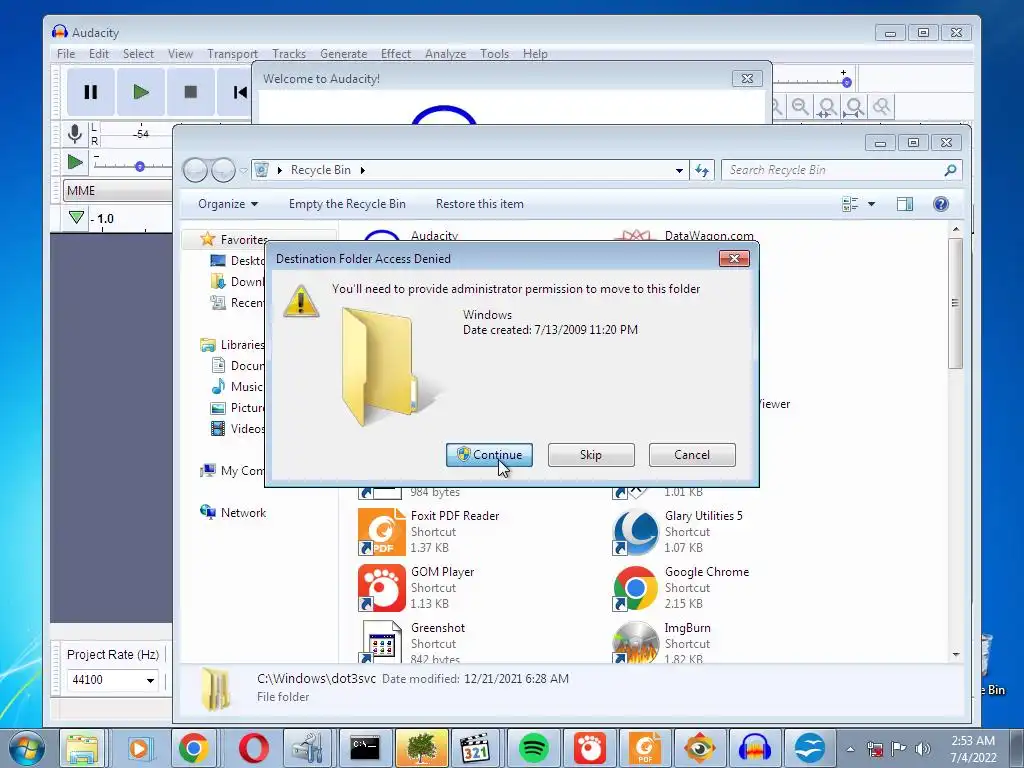
Task: Click Recycle Bin in the address breadcrumb
Action: [x=321, y=170]
